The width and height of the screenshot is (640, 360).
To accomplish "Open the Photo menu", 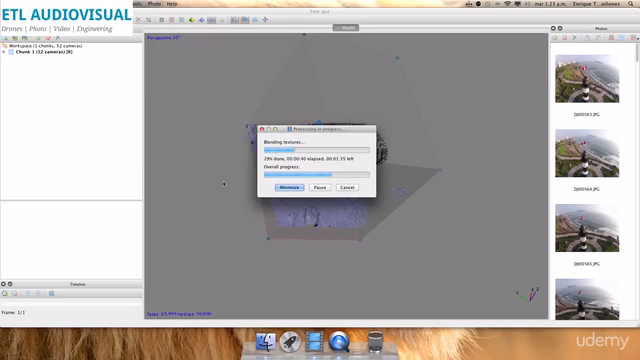I will (x=154, y=4).
